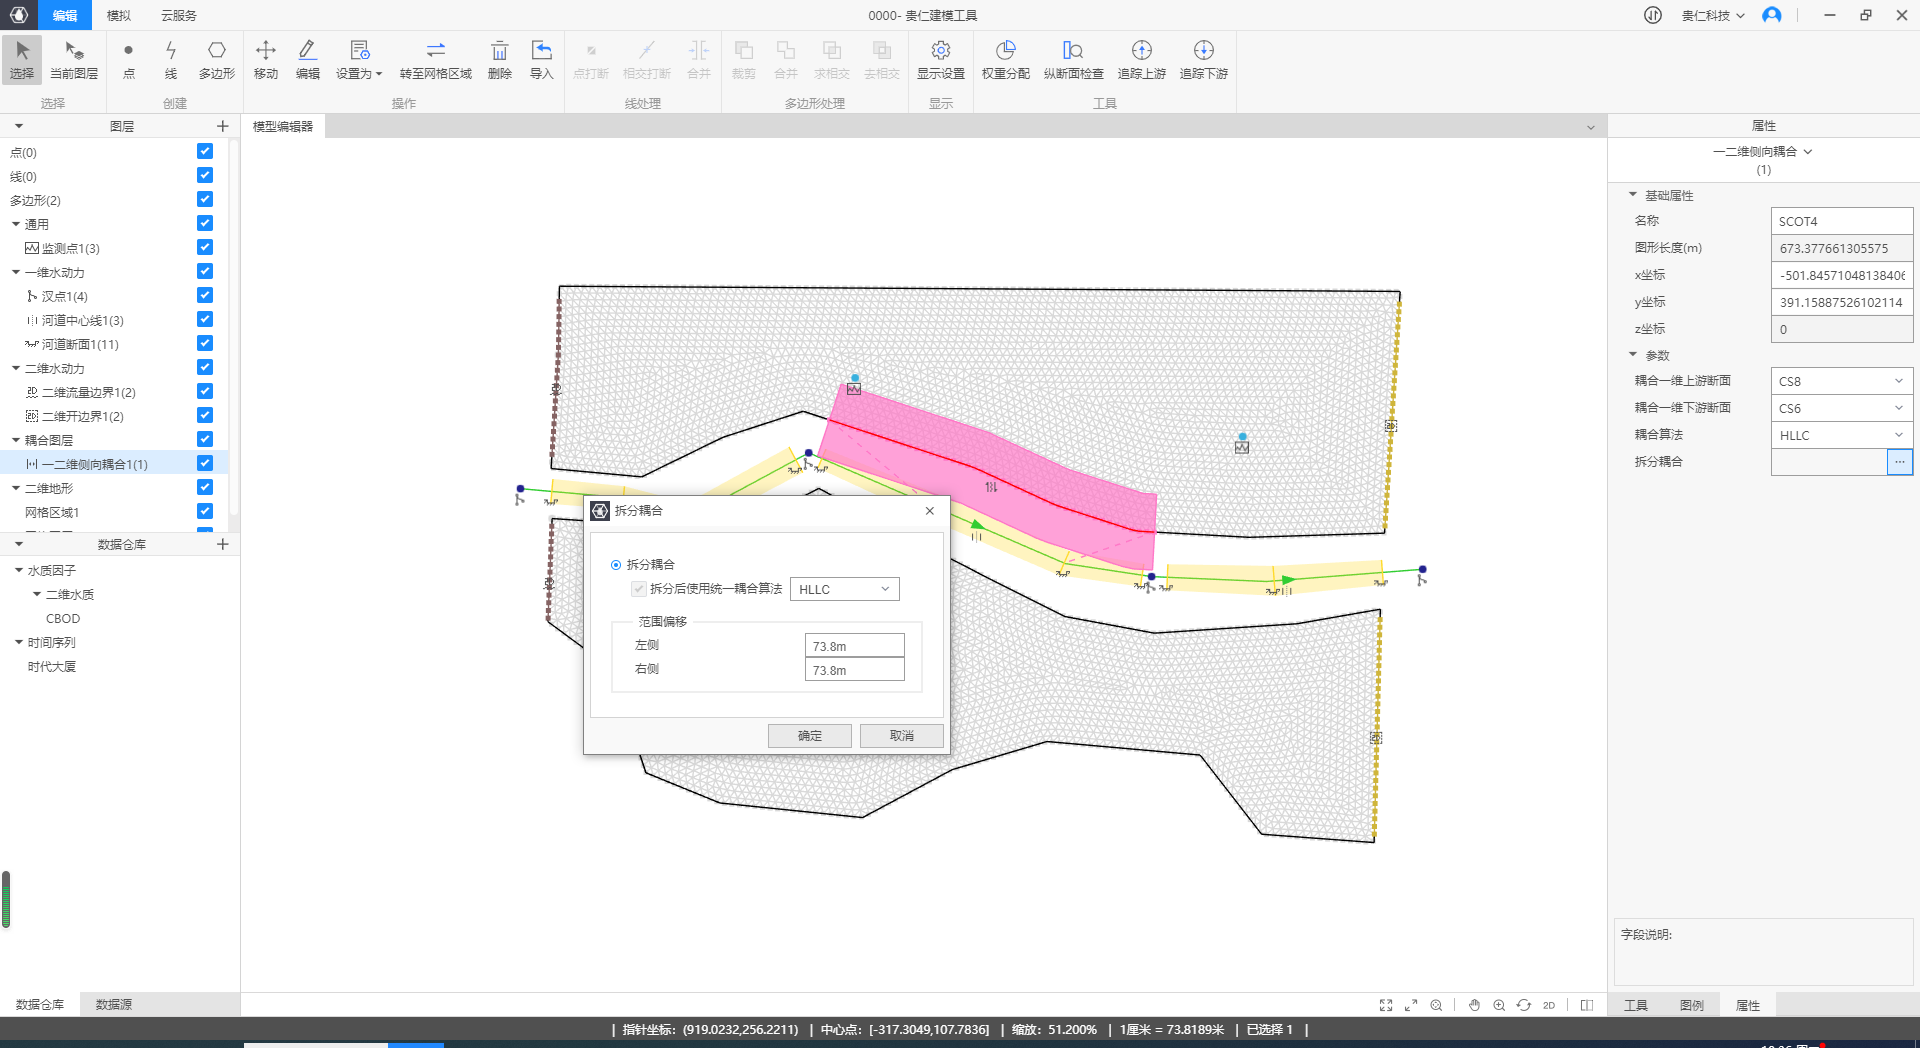Viewport: 1920px width, 1048px height.
Task: Open the HLLC algorithm dropdown in dialog
Action: click(844, 589)
